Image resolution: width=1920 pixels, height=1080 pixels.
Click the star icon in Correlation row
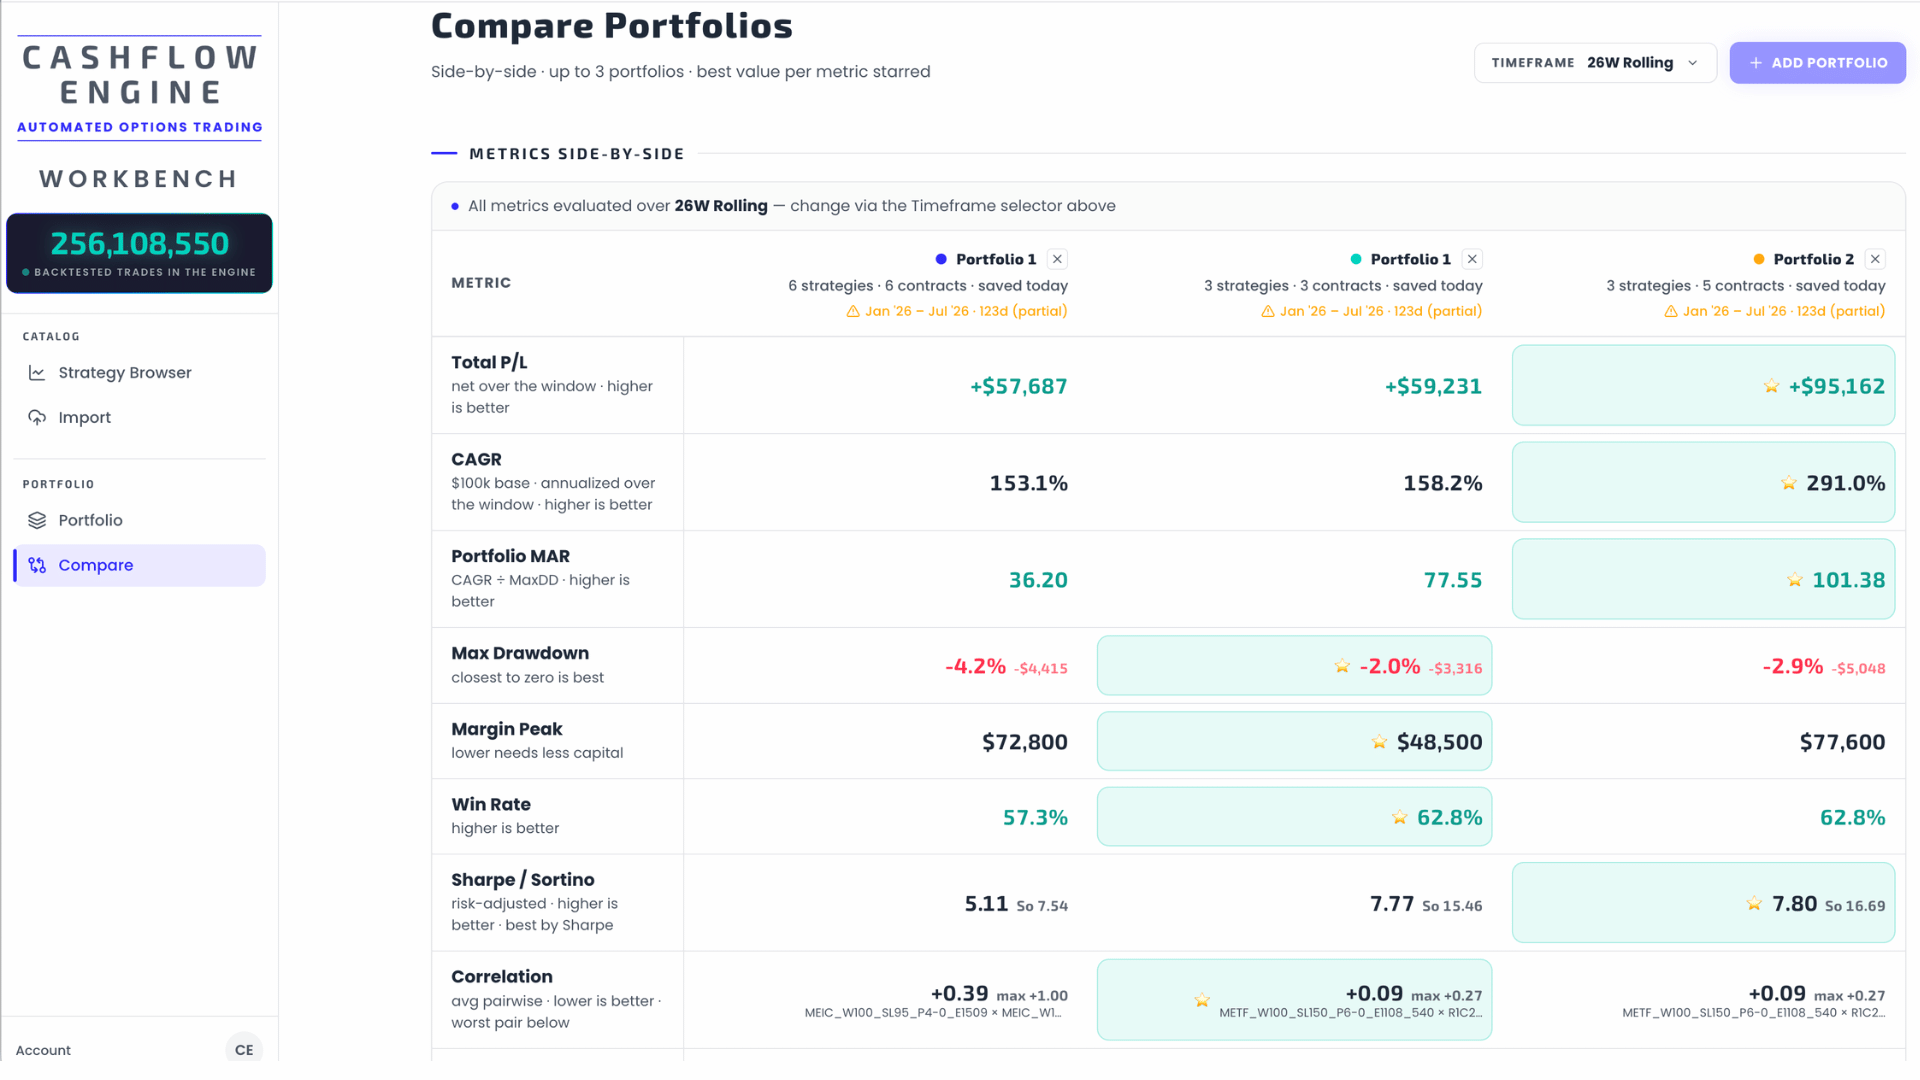click(x=1202, y=1000)
